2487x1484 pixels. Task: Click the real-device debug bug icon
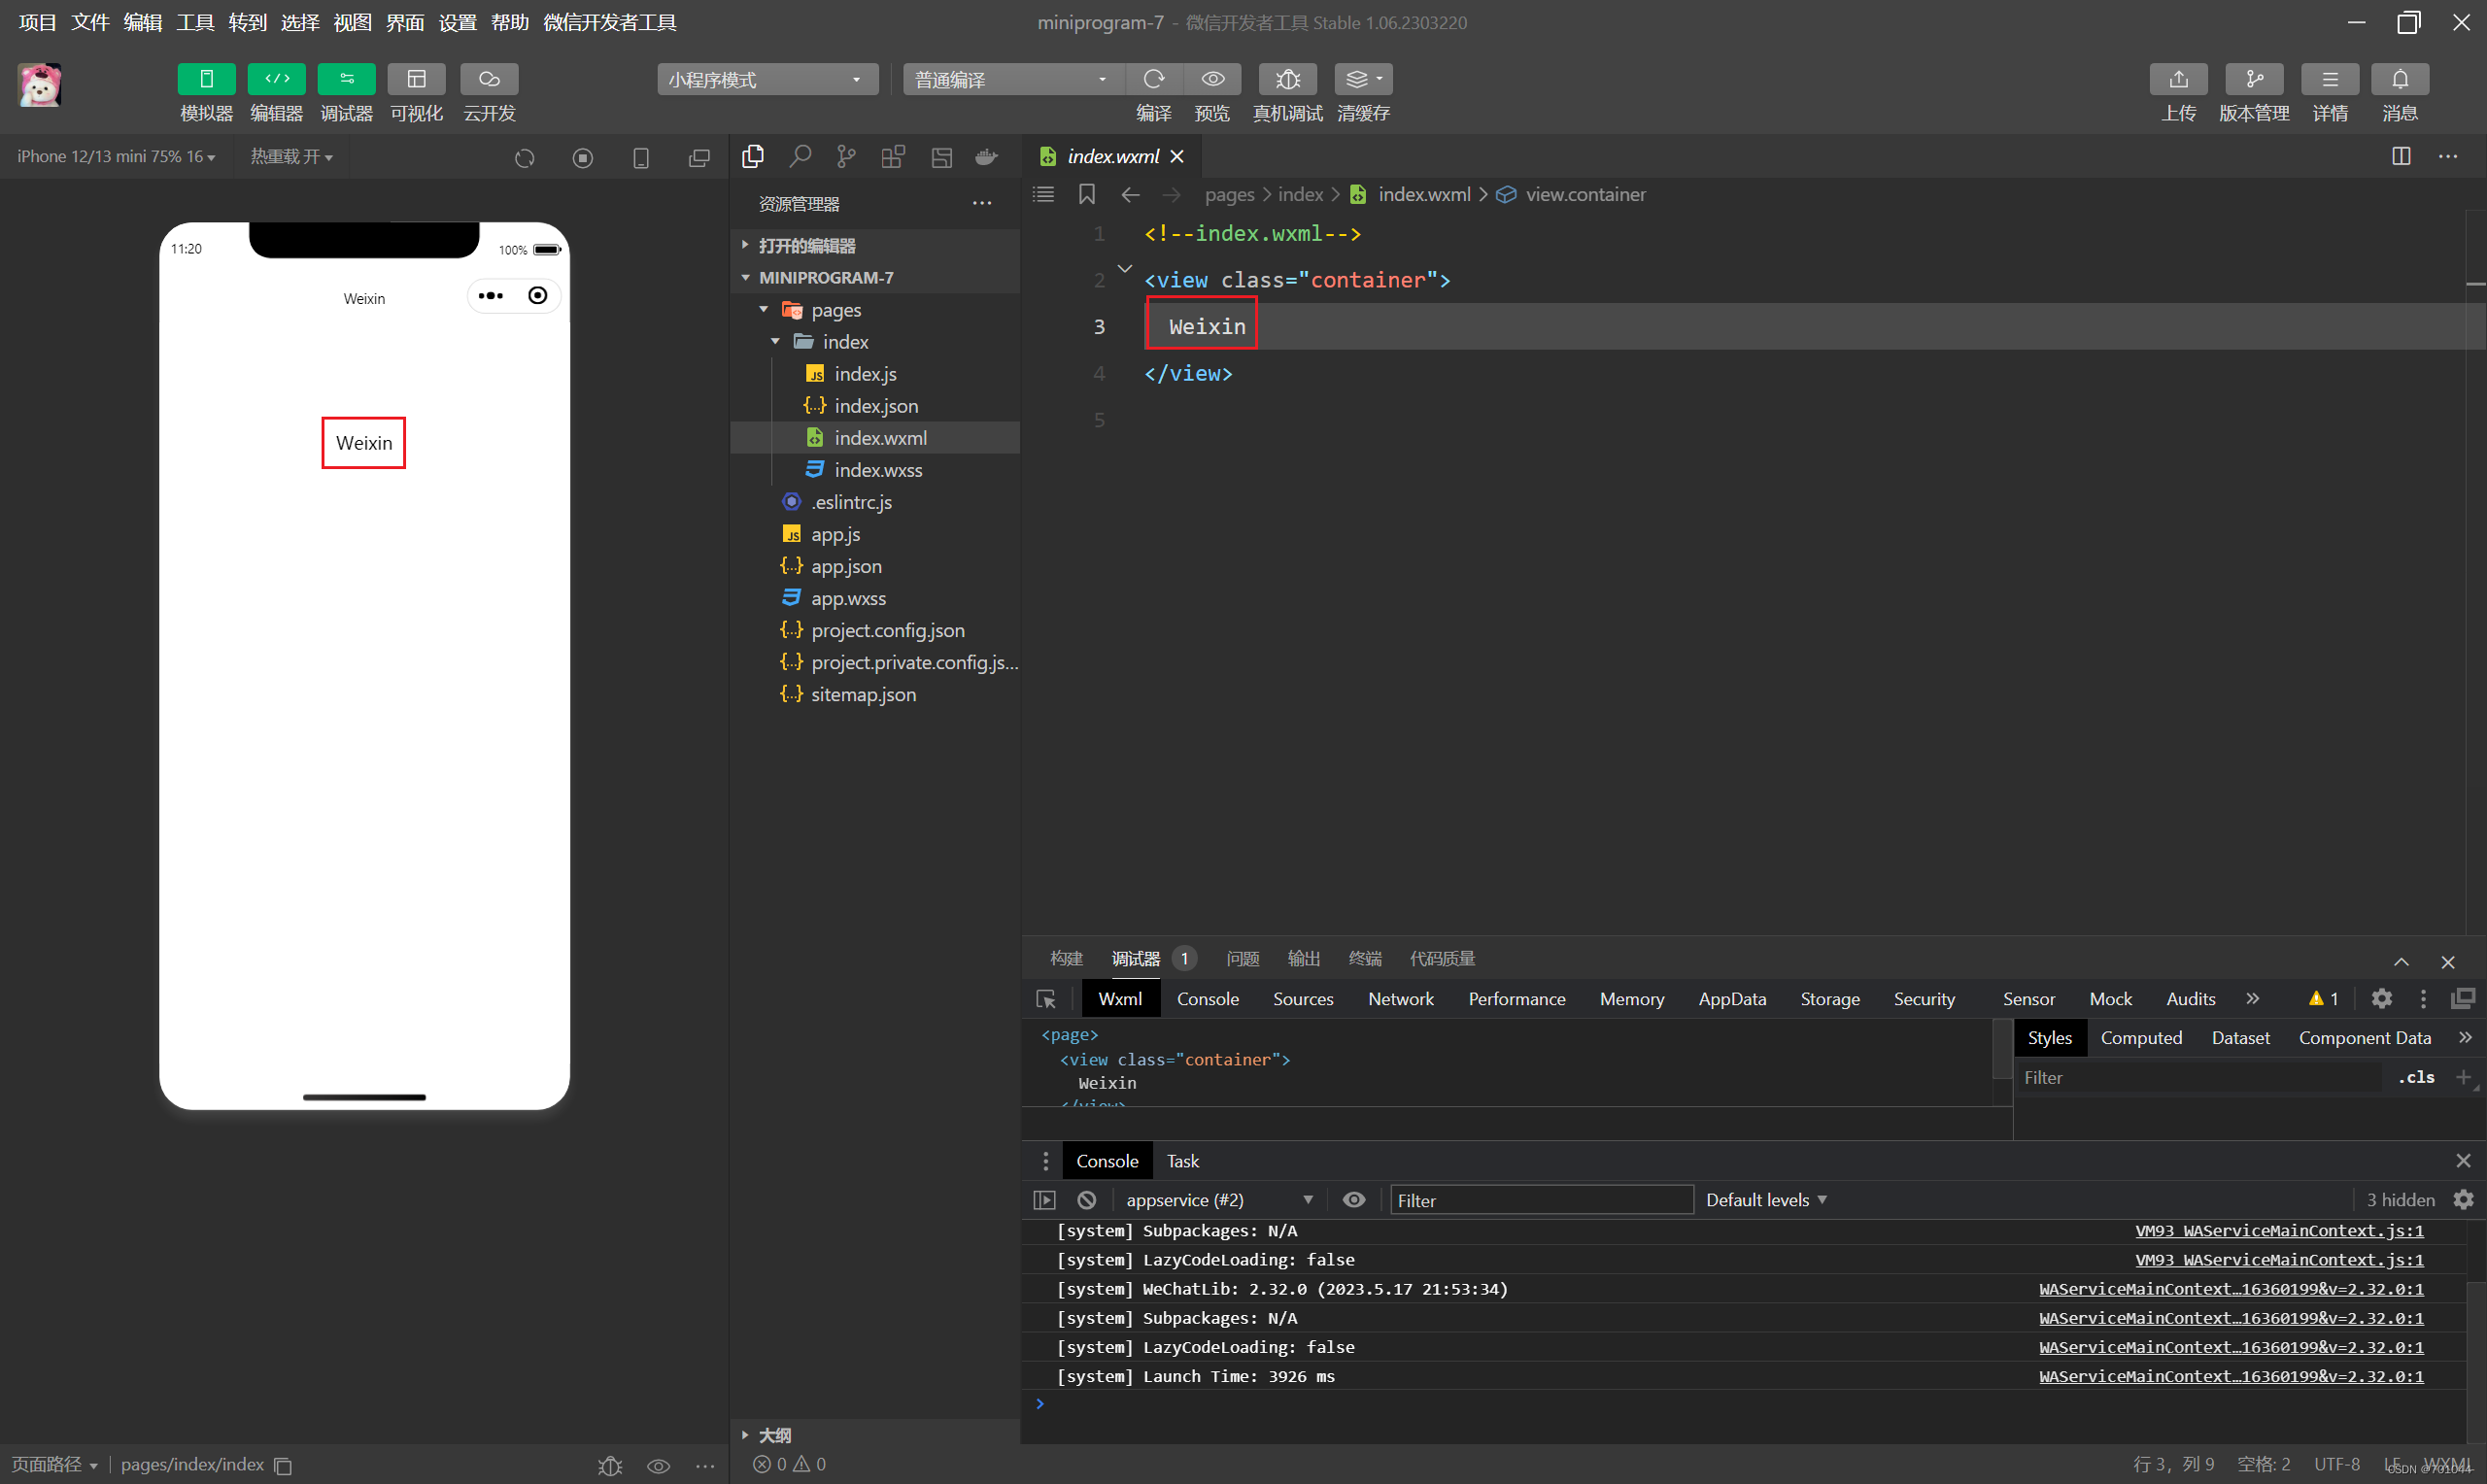(1287, 79)
